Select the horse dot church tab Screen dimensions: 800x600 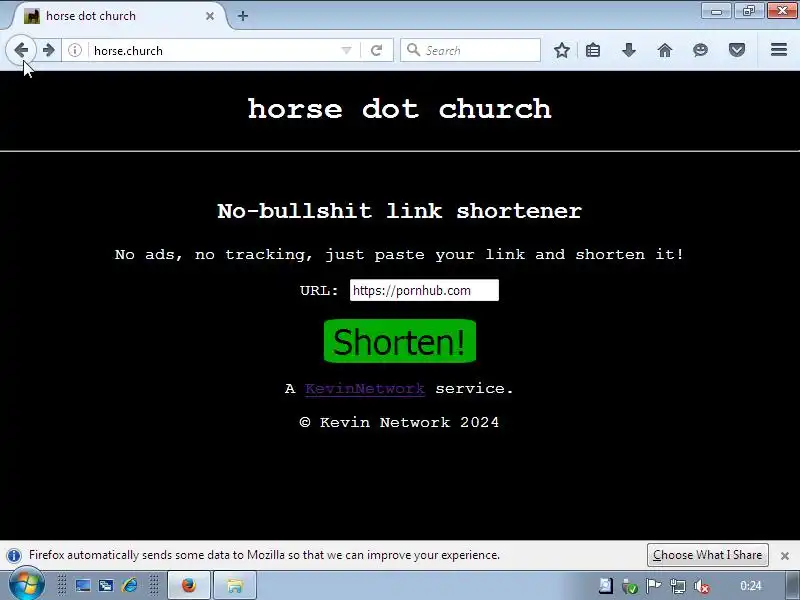pos(120,16)
